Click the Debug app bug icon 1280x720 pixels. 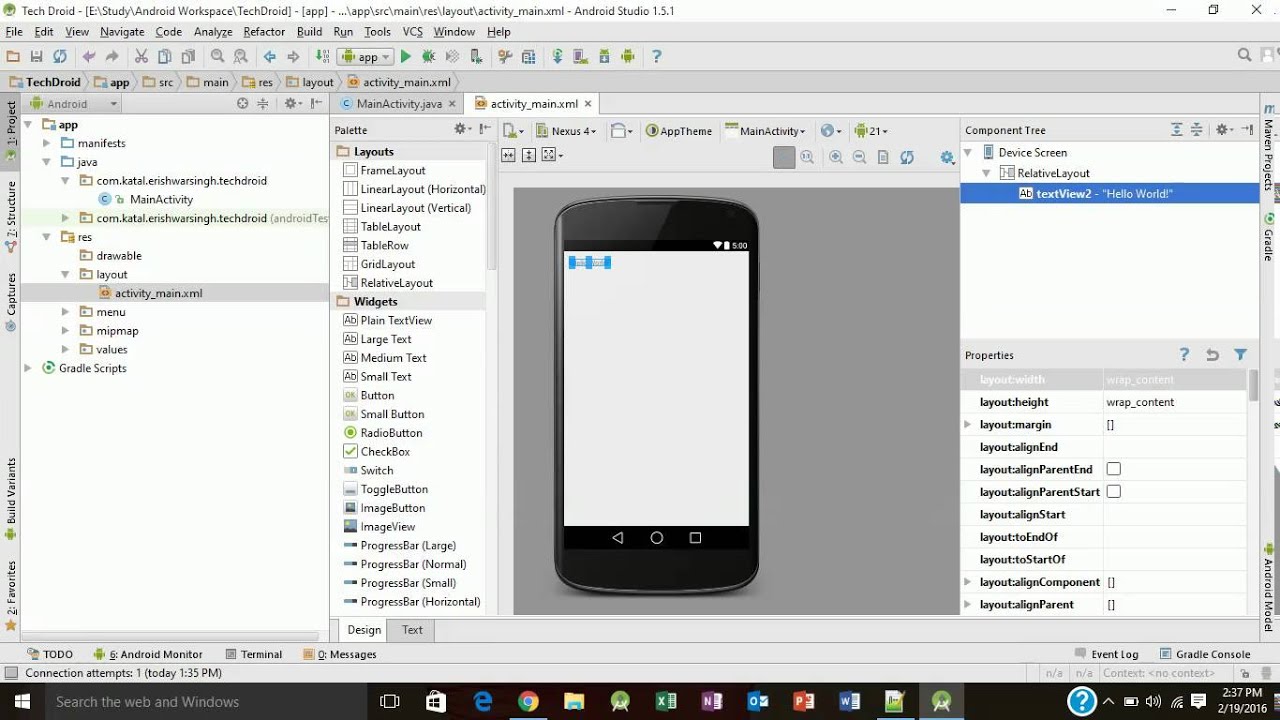pyautogui.click(x=428, y=57)
